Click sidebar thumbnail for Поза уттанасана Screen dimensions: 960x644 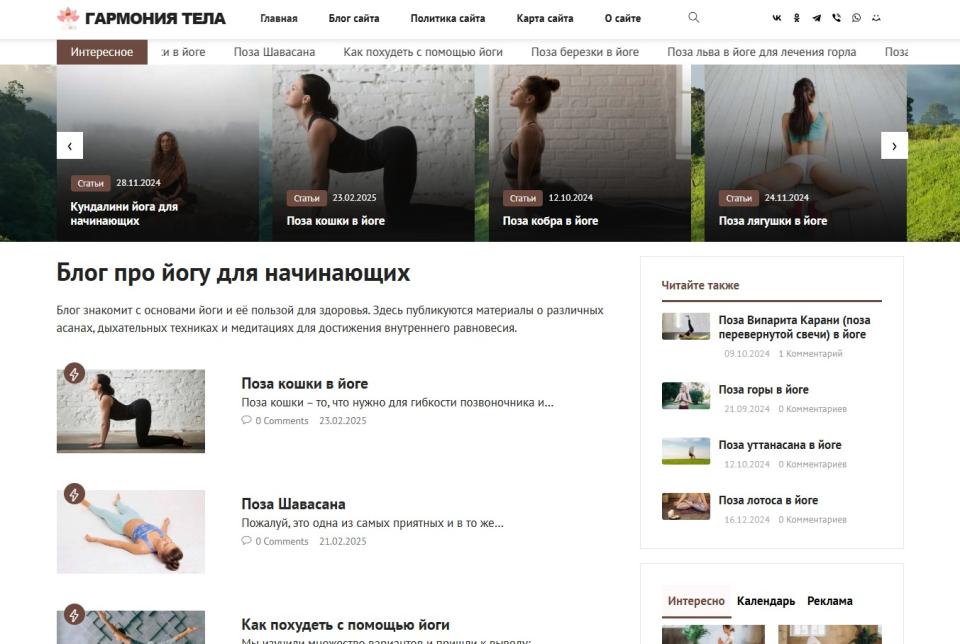686,451
